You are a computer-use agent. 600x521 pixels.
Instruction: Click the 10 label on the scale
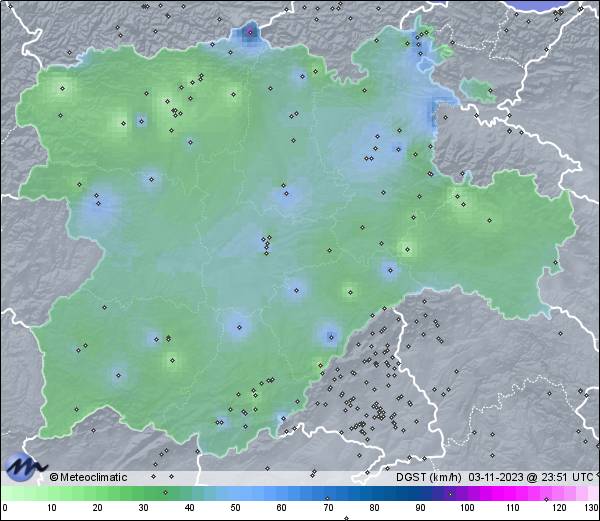click(52, 508)
